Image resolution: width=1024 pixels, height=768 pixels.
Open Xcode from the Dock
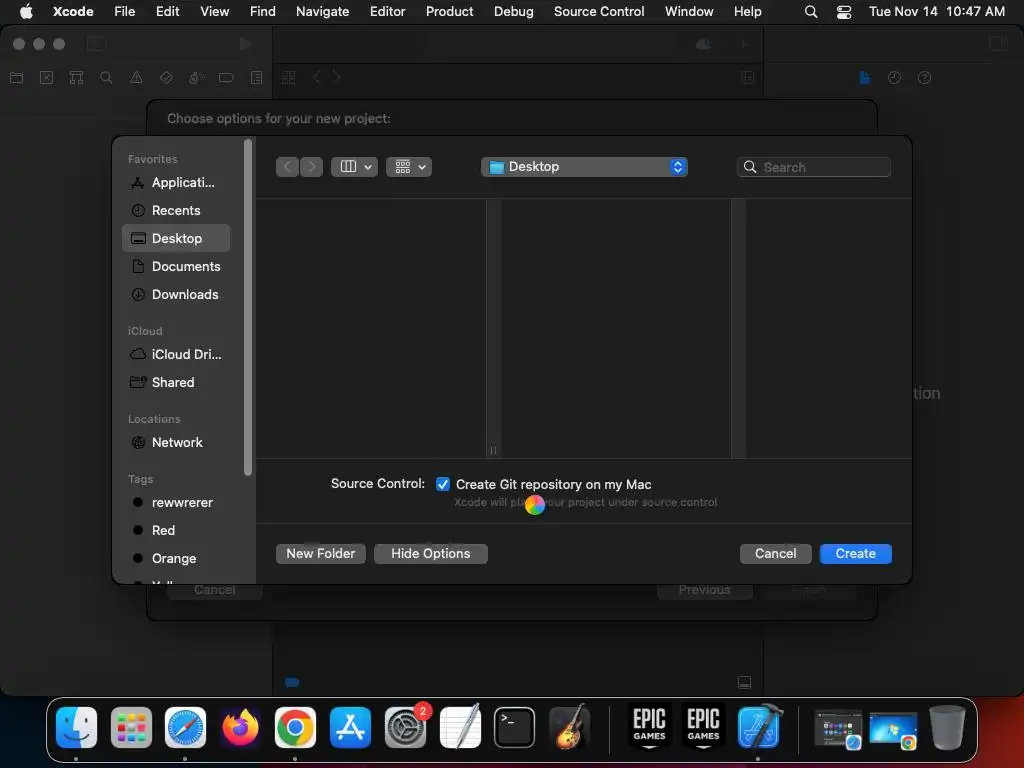(759, 727)
